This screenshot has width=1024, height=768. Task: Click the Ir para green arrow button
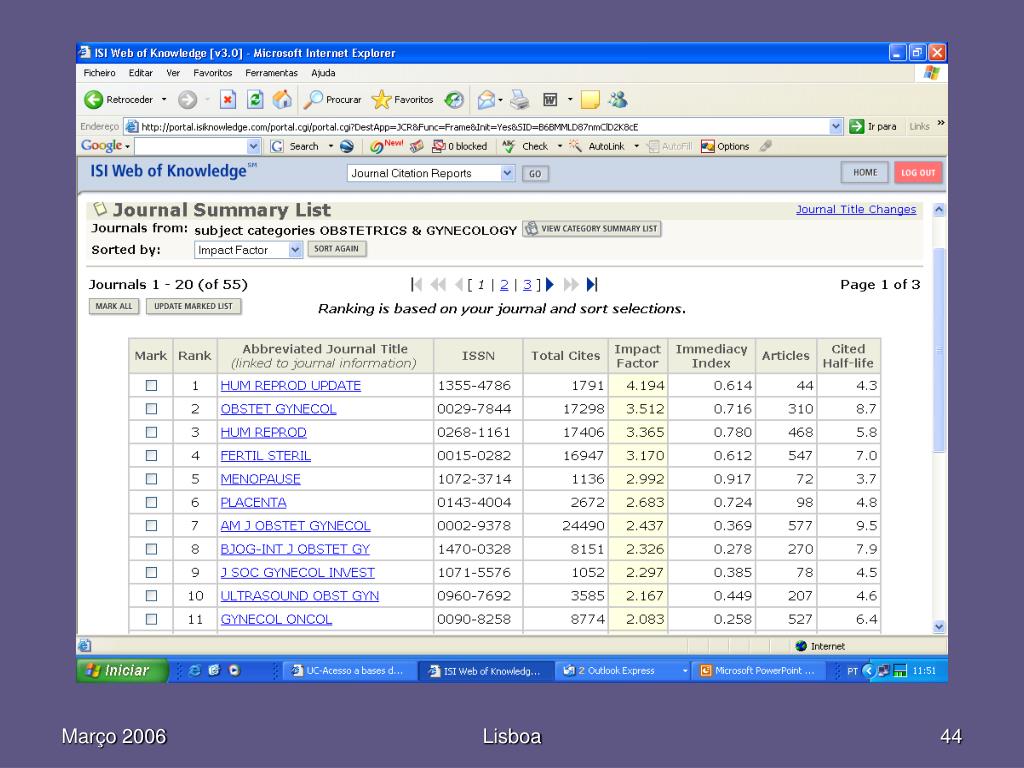point(856,126)
